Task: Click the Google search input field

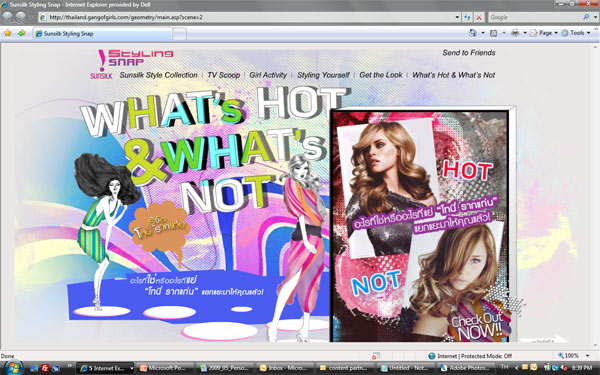Action: 535,17
